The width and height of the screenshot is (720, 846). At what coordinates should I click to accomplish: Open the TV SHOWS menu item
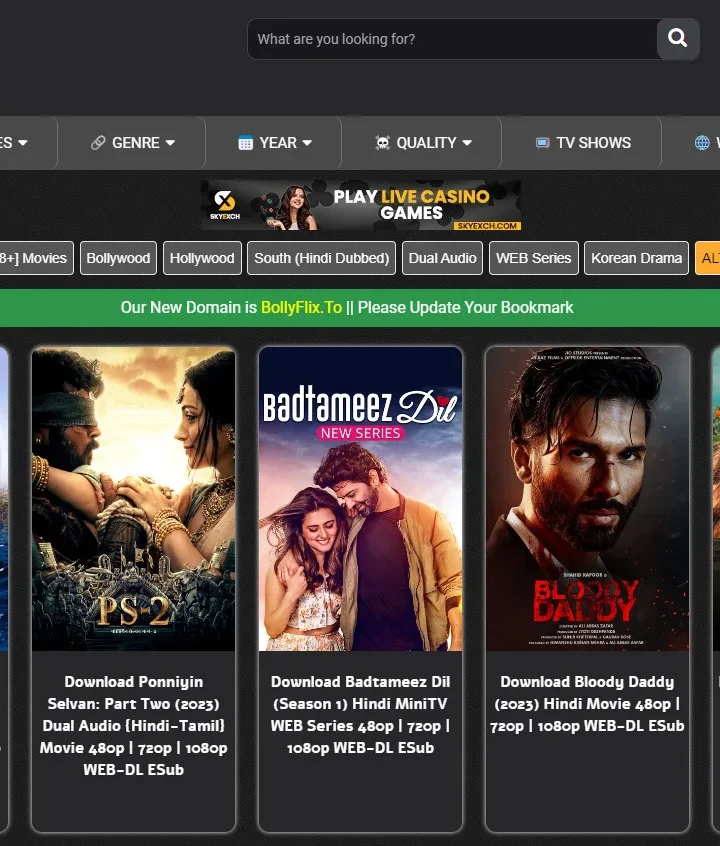pyautogui.click(x=582, y=143)
